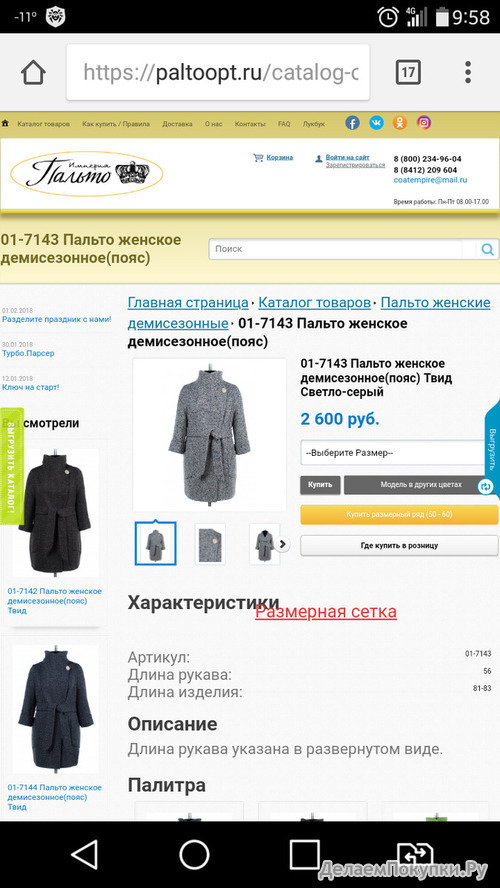The height and width of the screenshot is (888, 500).
Task: Select the second coat detail thumbnail
Action: coord(210,544)
